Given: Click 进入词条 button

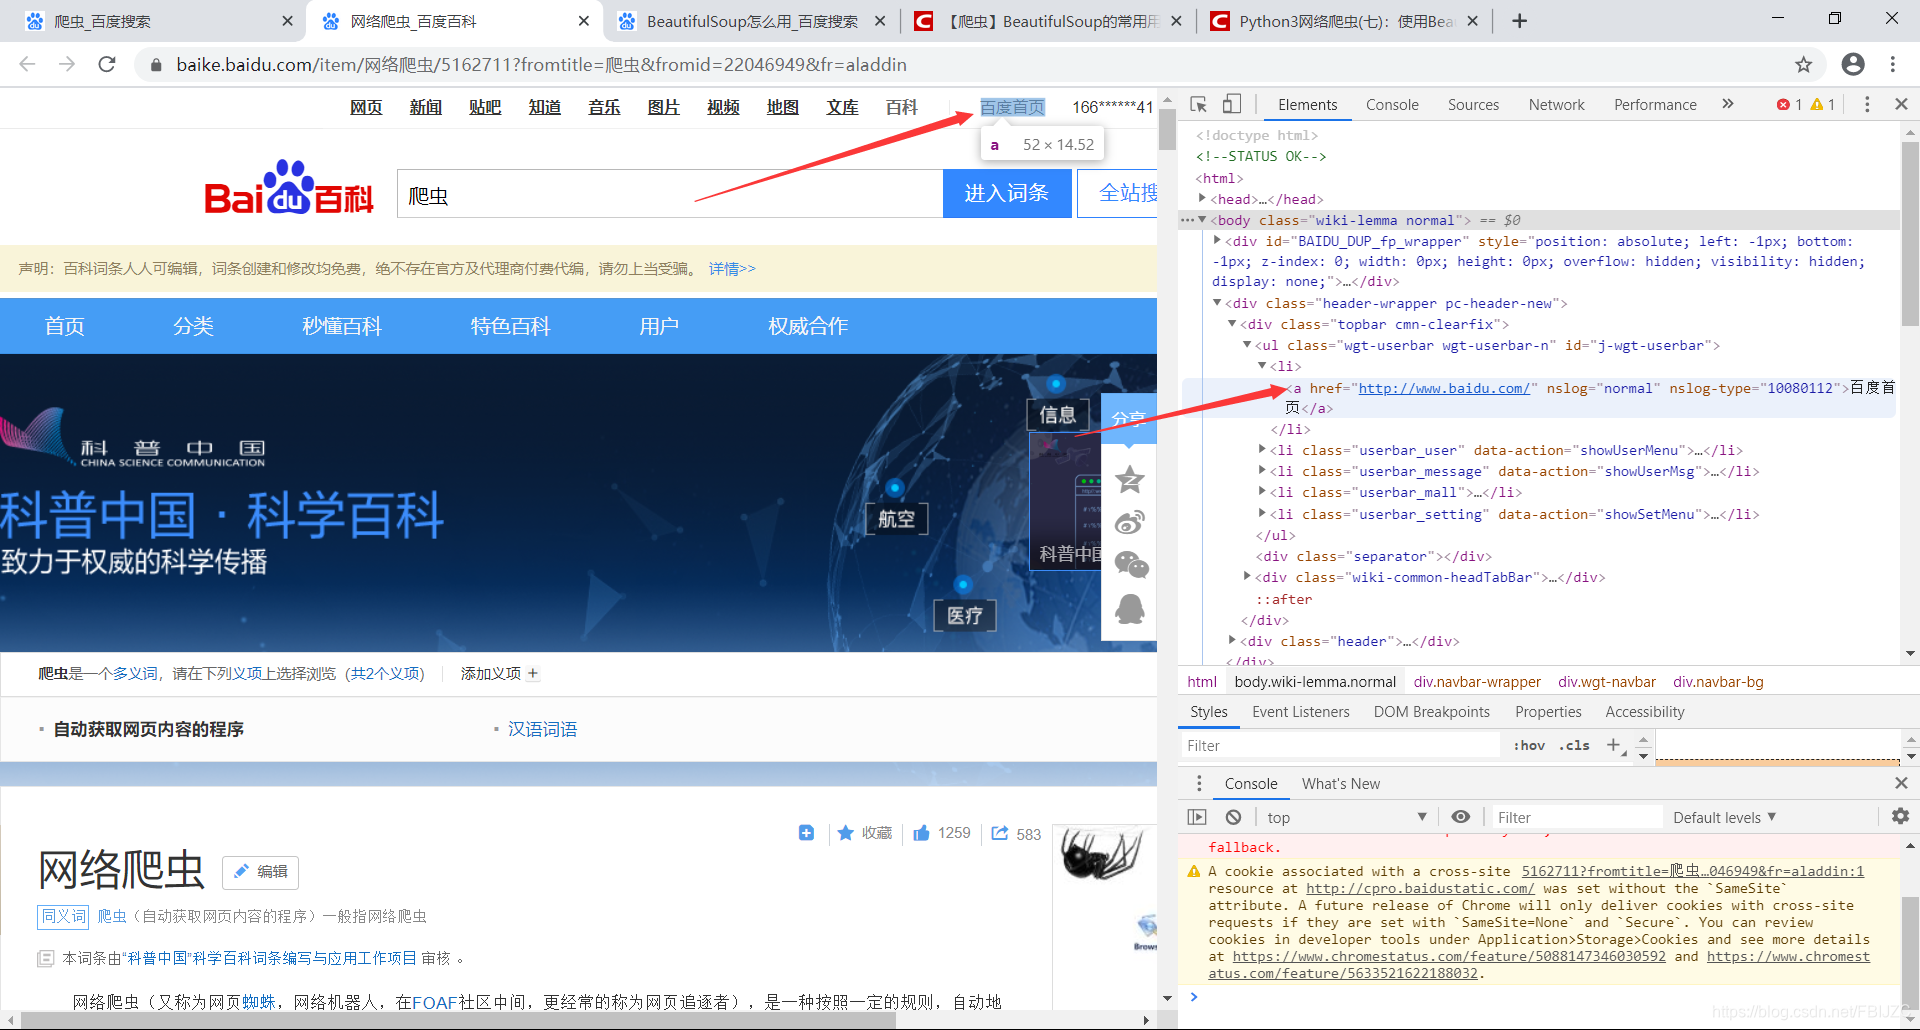Looking at the screenshot, I should (x=1007, y=193).
